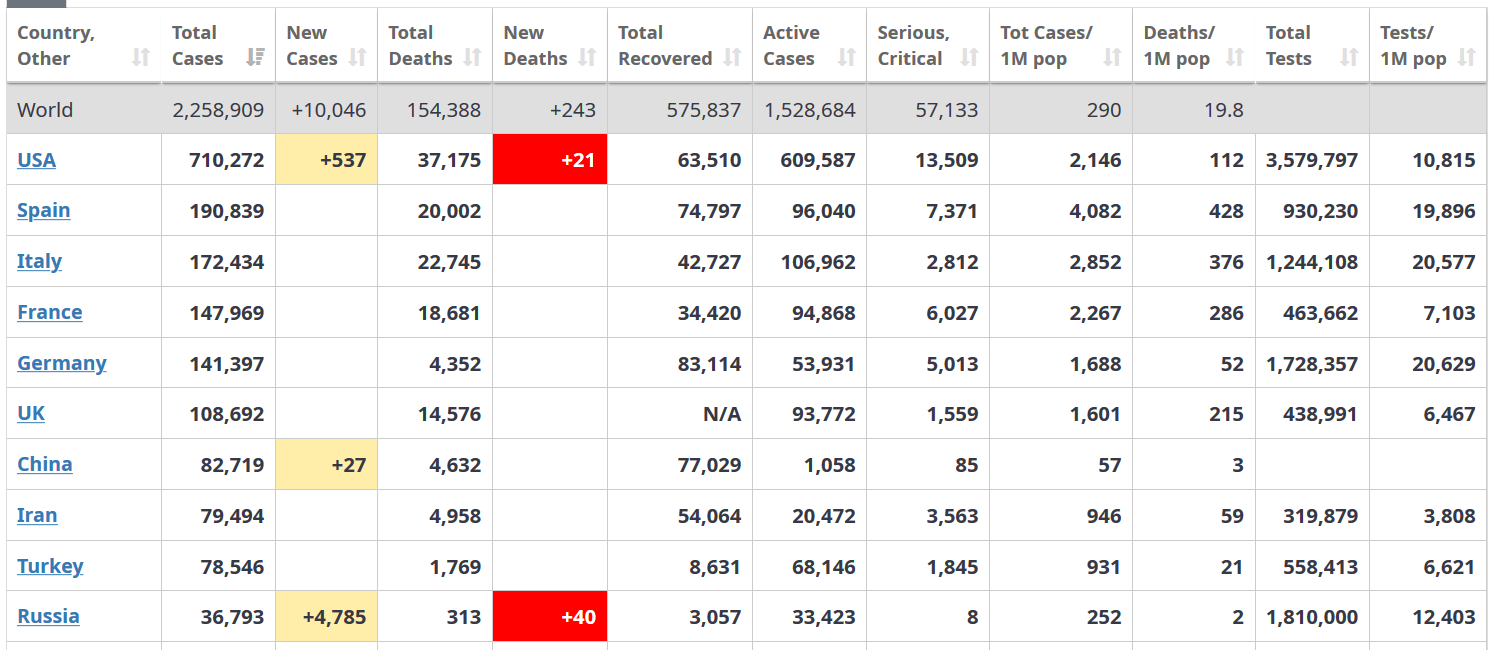Click China total deaths 4,632
Image resolution: width=1494 pixels, height=650 pixels.
click(x=455, y=465)
